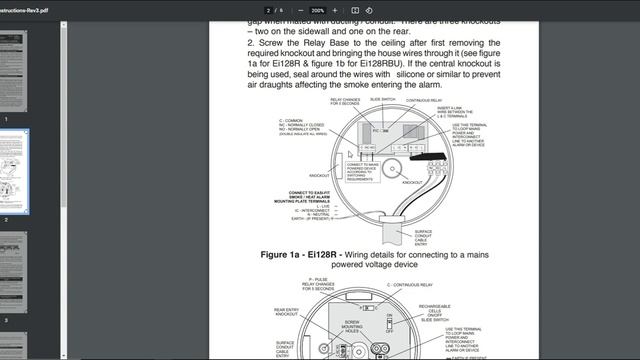640x360 pixels.
Task: Select page 2 thumbnail in sidebar
Action: coord(14,171)
